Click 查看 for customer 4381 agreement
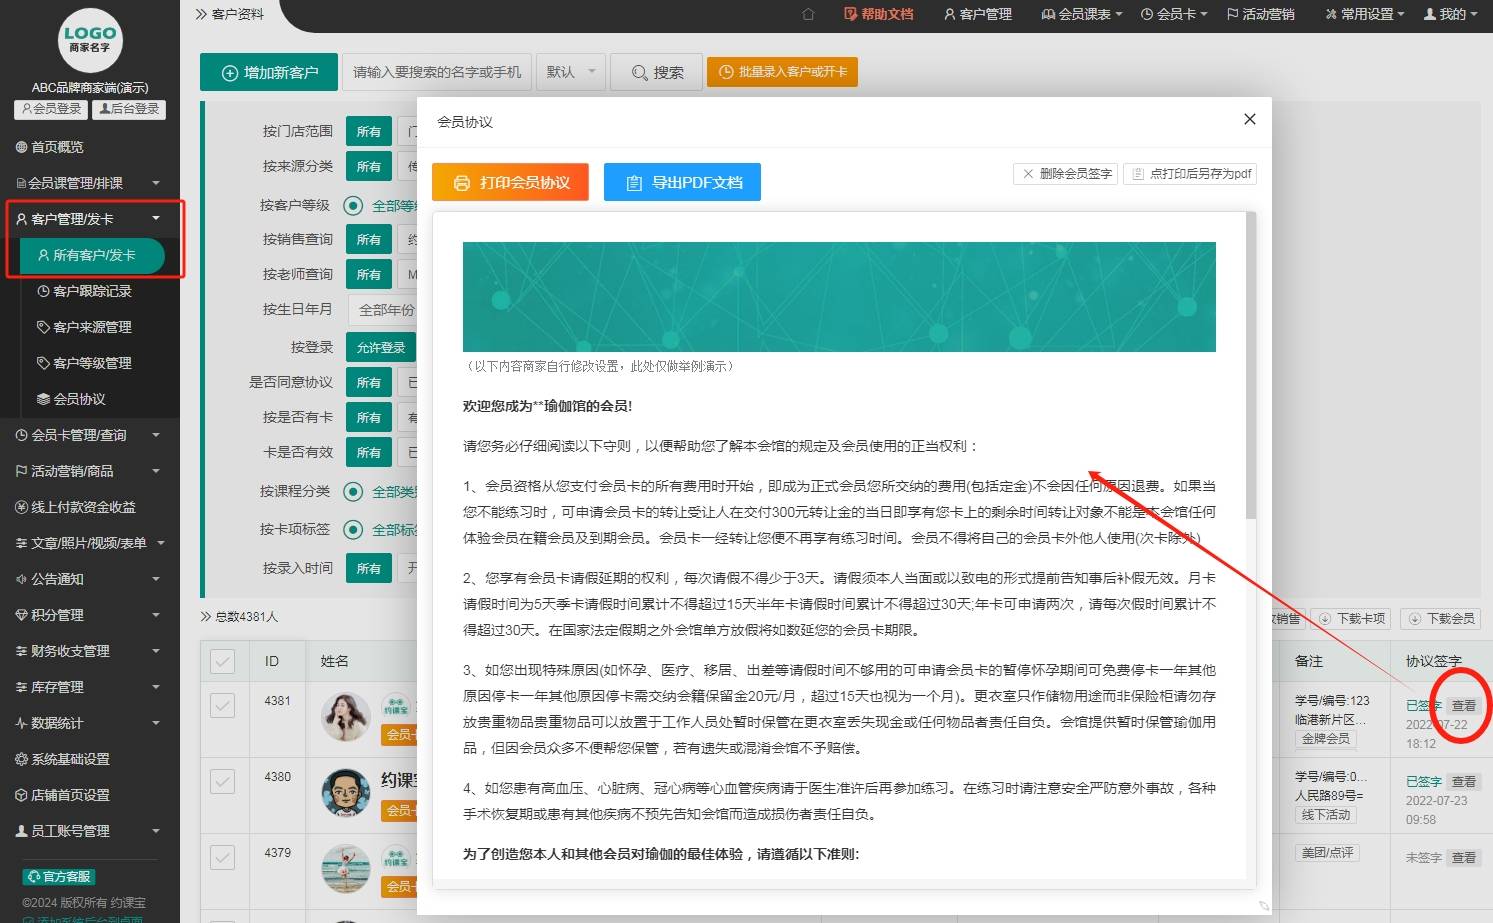1493x923 pixels. click(x=1464, y=705)
